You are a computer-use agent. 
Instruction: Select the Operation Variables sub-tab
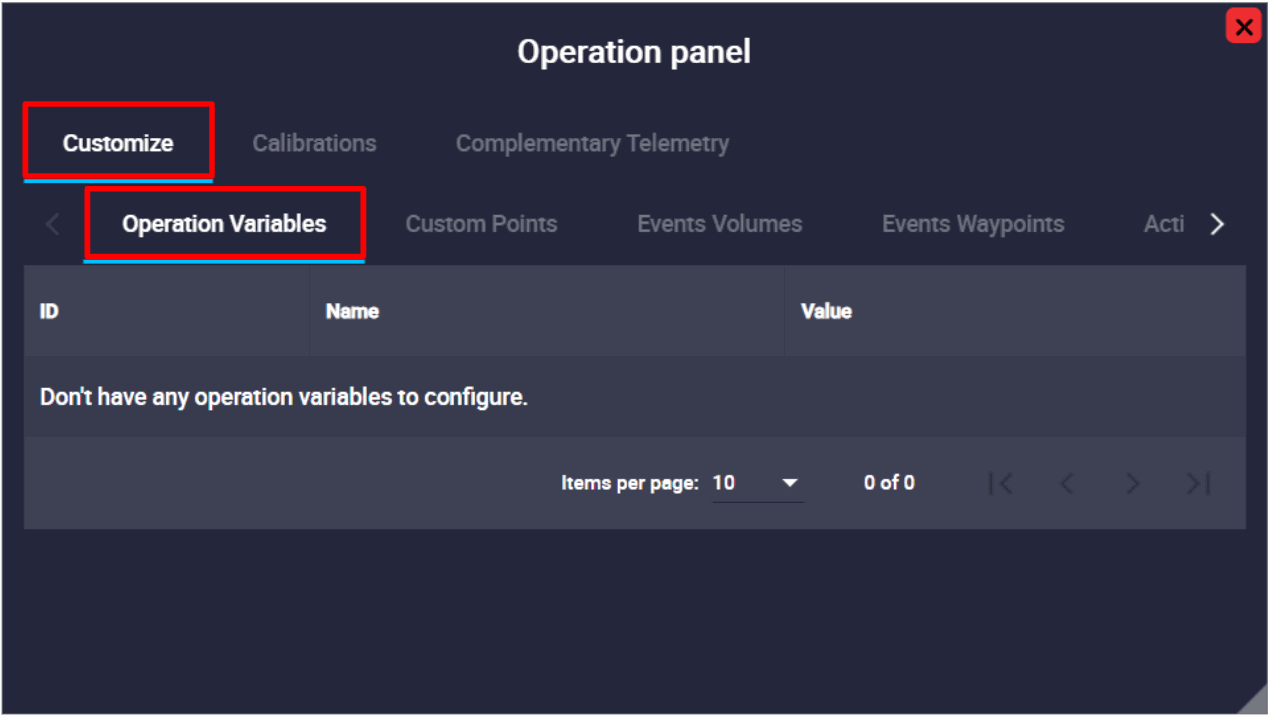pos(224,224)
